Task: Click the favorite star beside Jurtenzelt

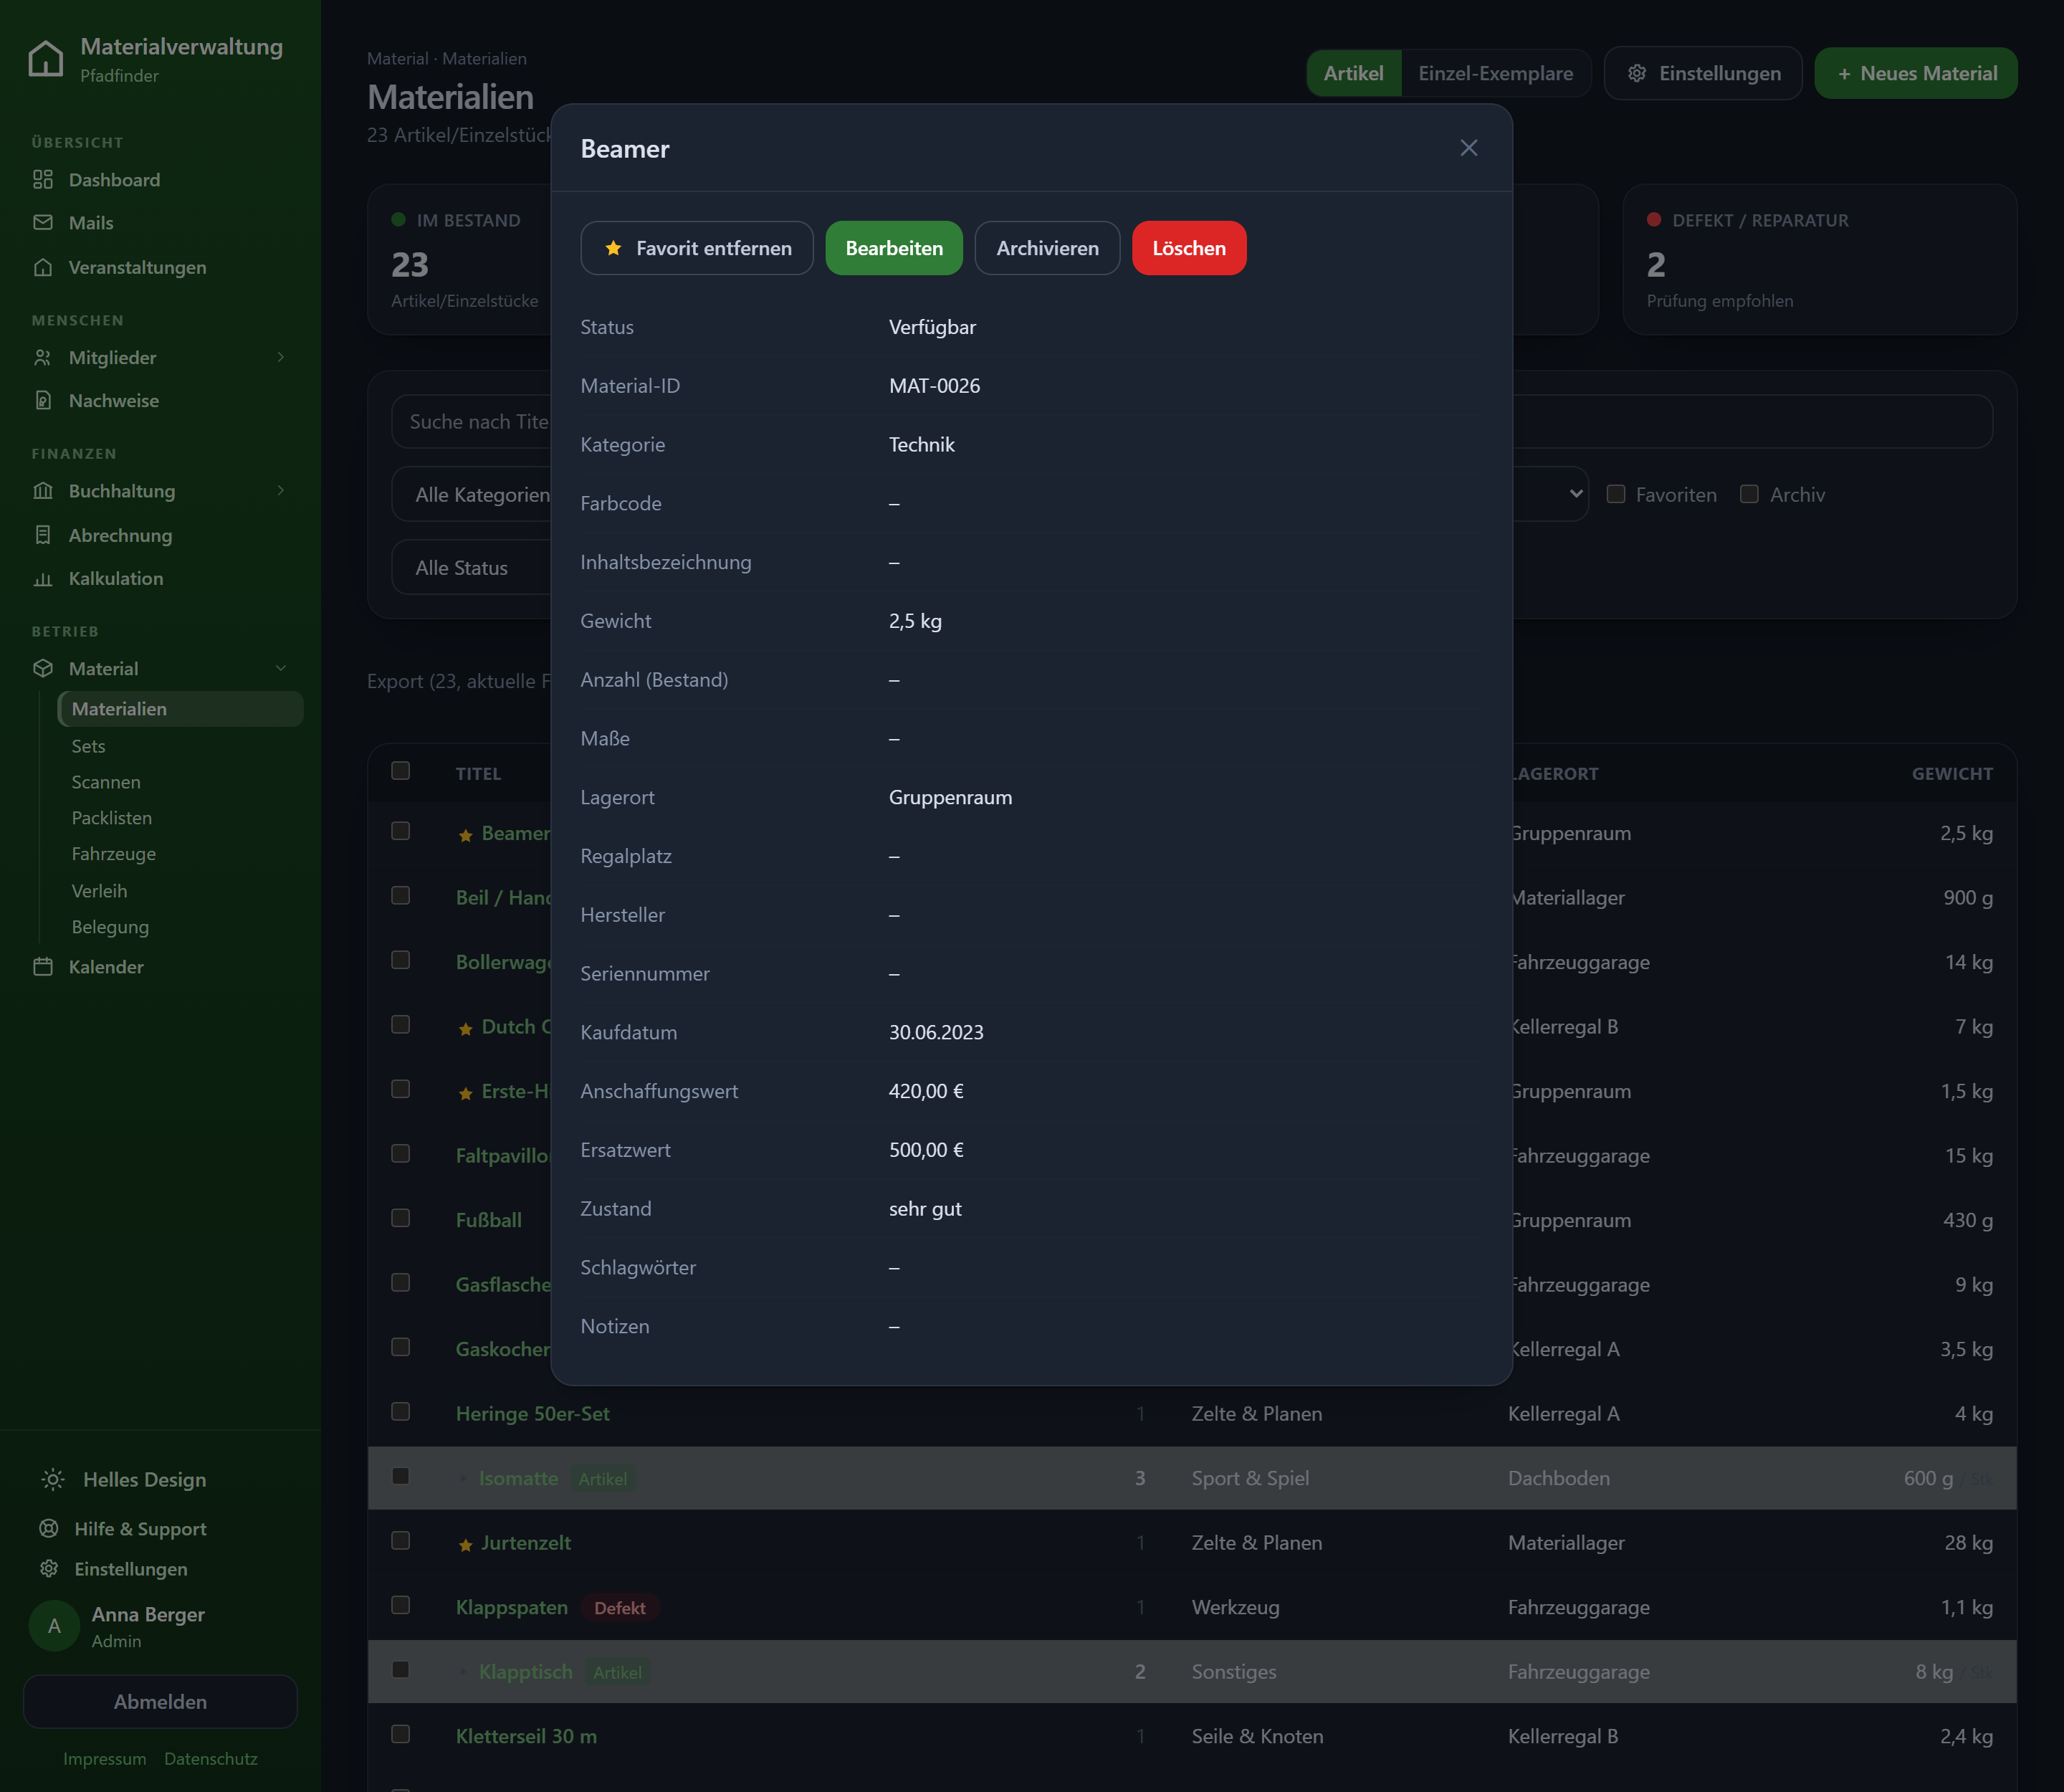Action: click(465, 1545)
